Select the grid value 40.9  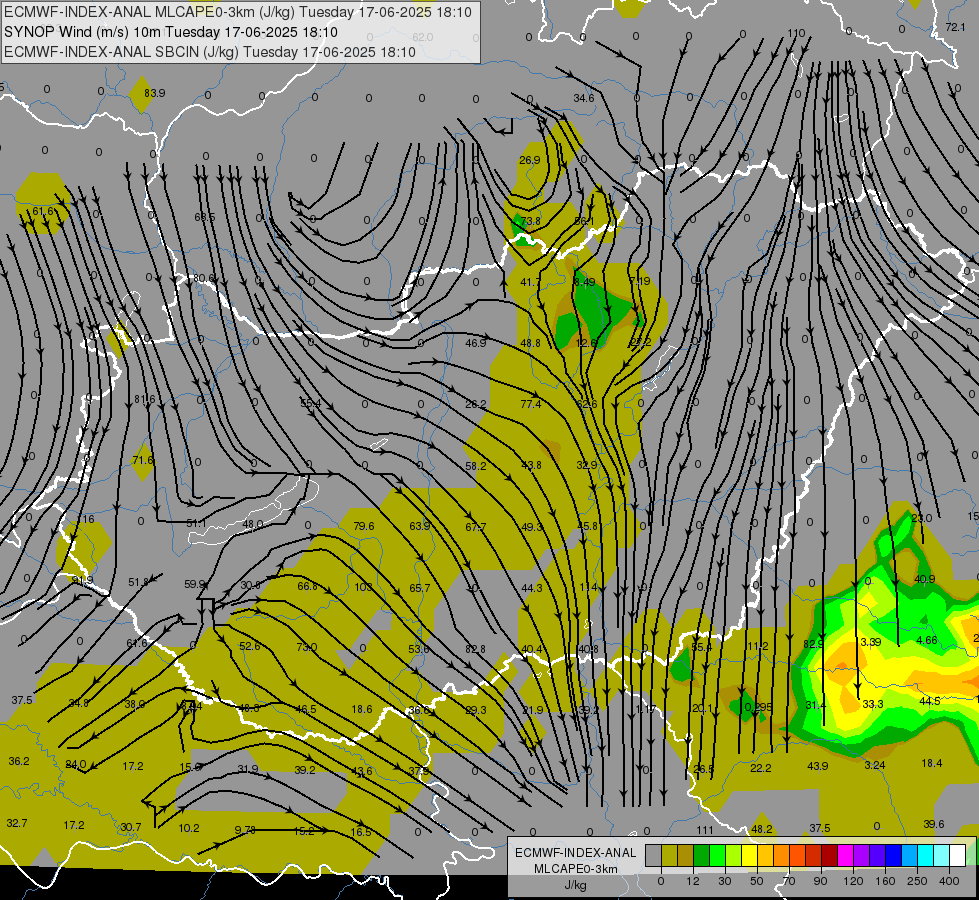point(925,579)
